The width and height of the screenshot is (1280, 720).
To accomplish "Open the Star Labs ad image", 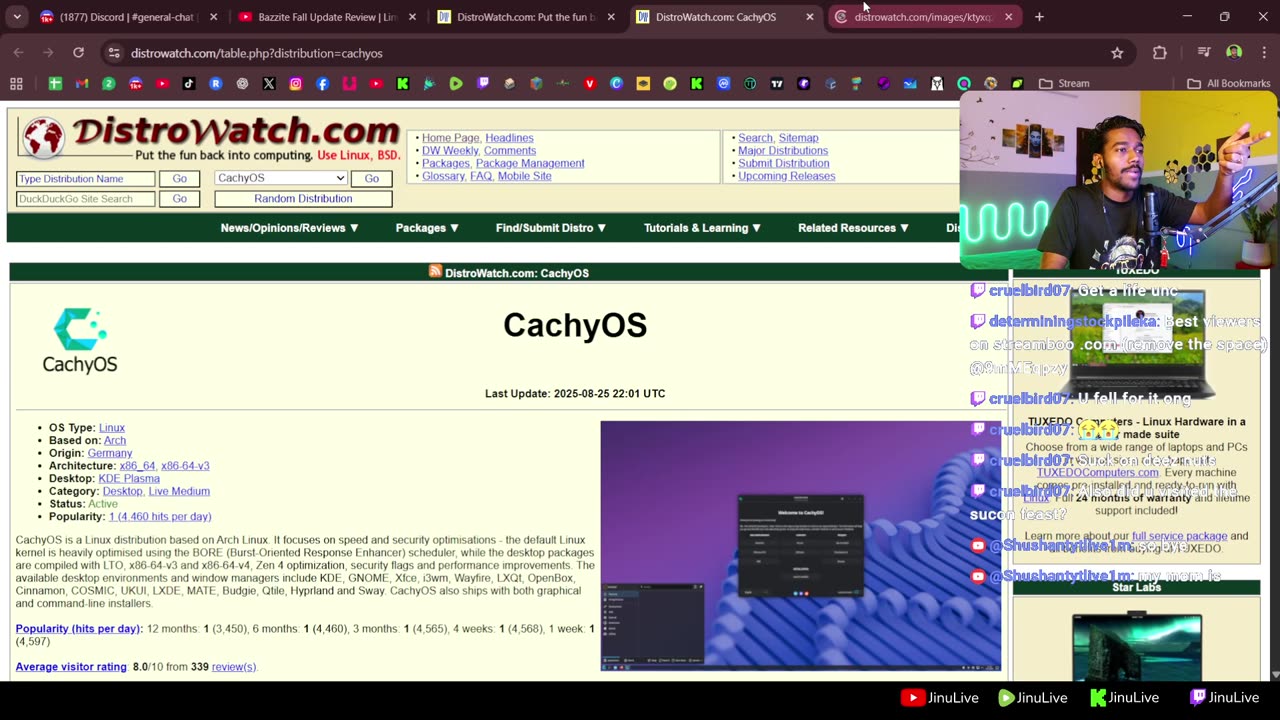I will (x=1137, y=646).
